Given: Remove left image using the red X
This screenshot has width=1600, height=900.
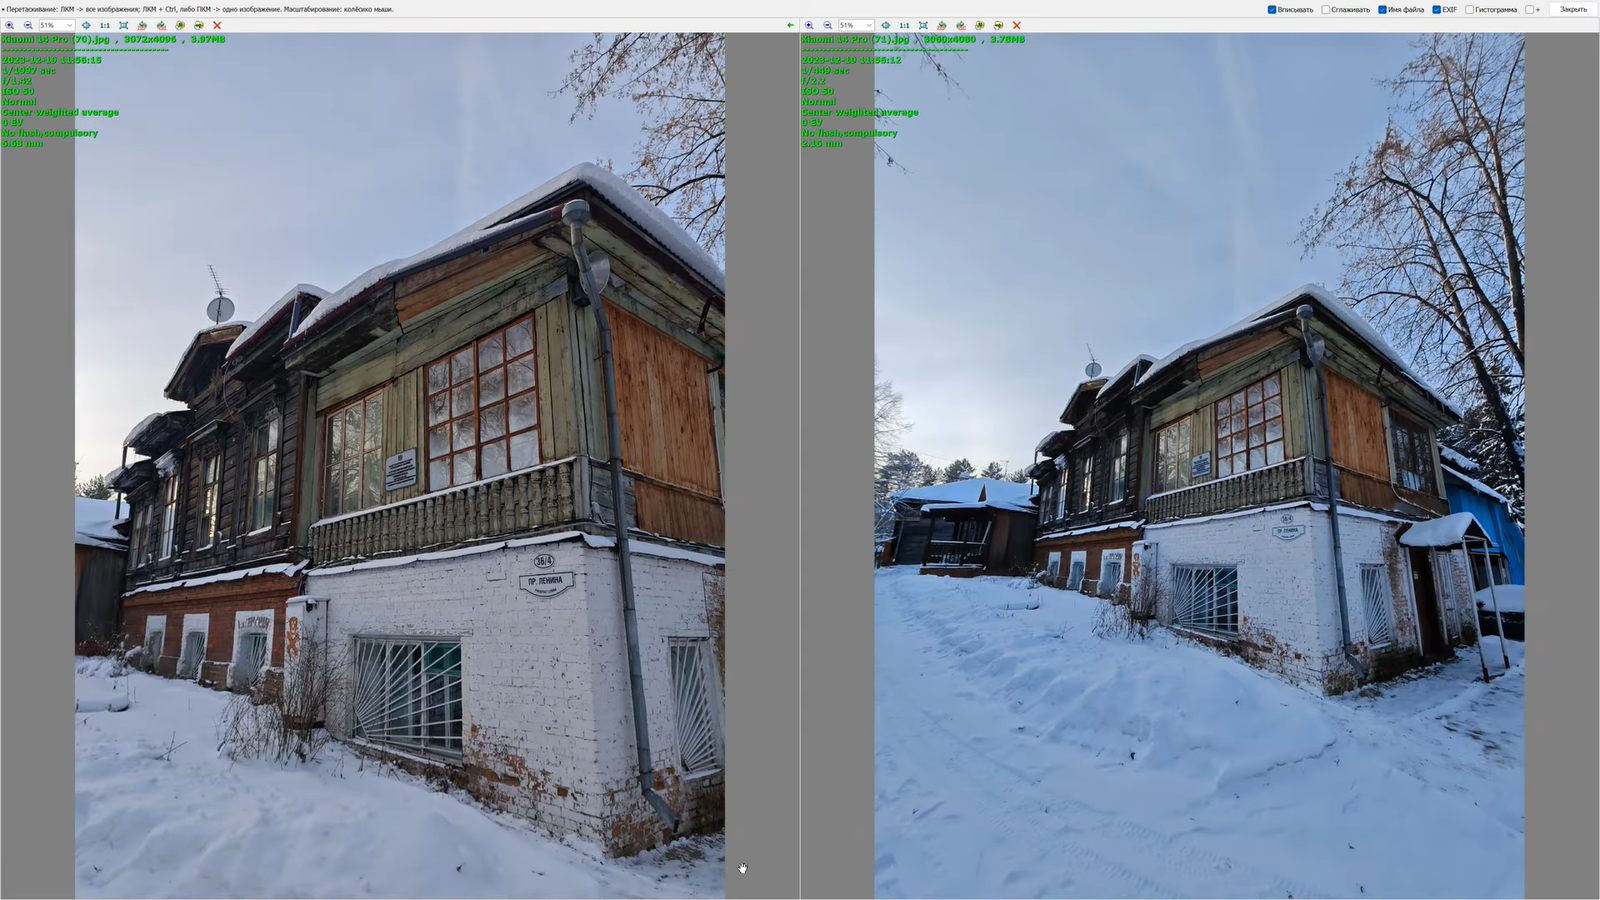Looking at the screenshot, I should (x=217, y=25).
